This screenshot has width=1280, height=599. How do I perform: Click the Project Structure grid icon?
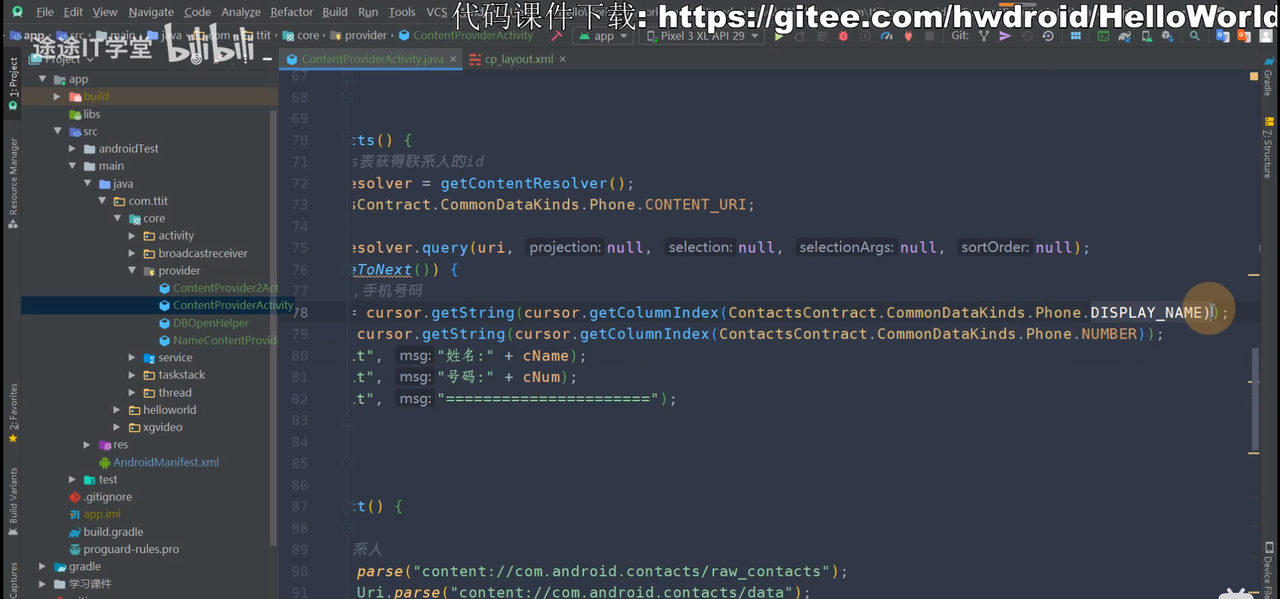click(1076, 36)
